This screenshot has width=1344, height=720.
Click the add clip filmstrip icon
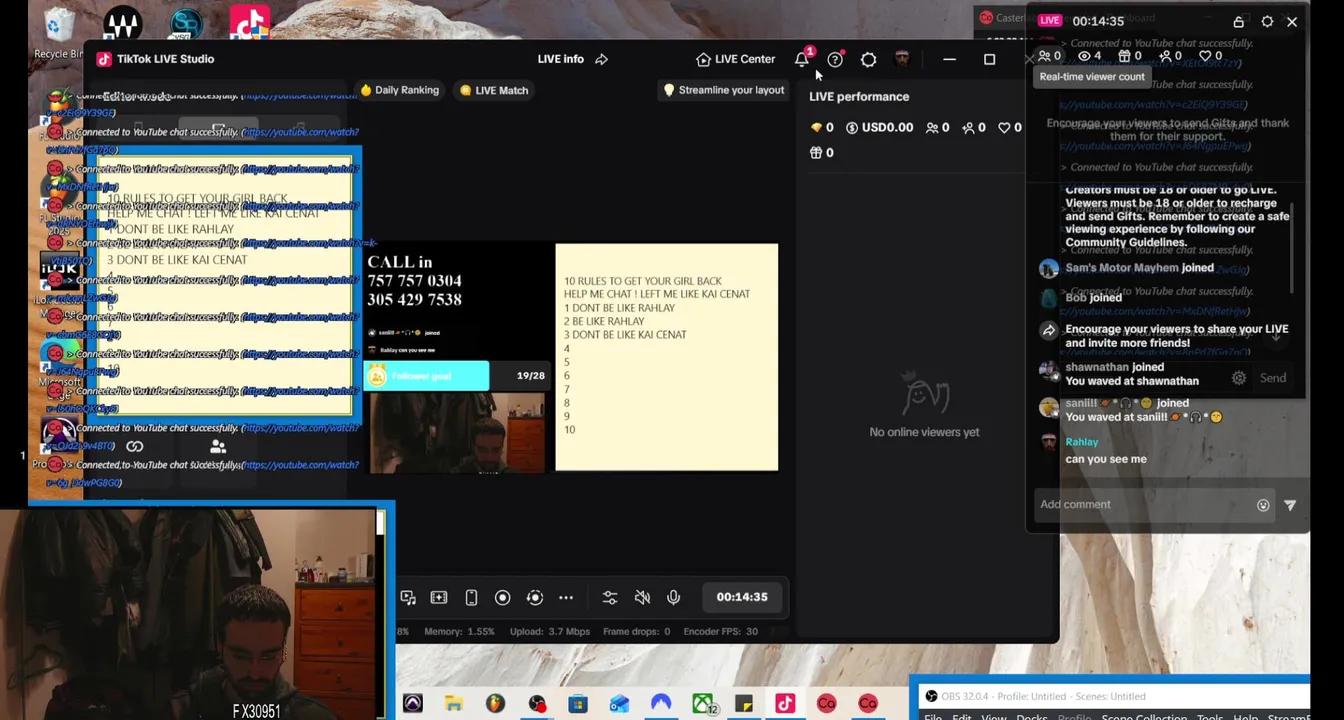click(x=439, y=597)
